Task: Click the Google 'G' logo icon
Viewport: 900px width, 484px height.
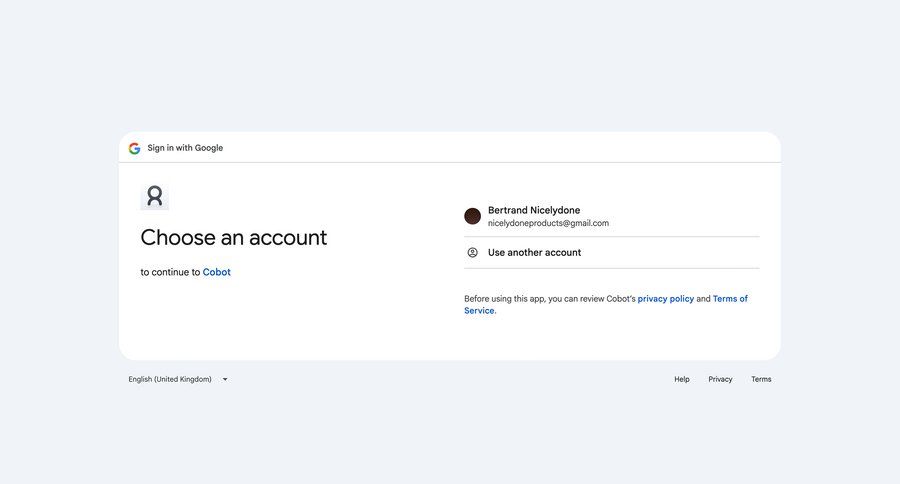Action: (134, 148)
